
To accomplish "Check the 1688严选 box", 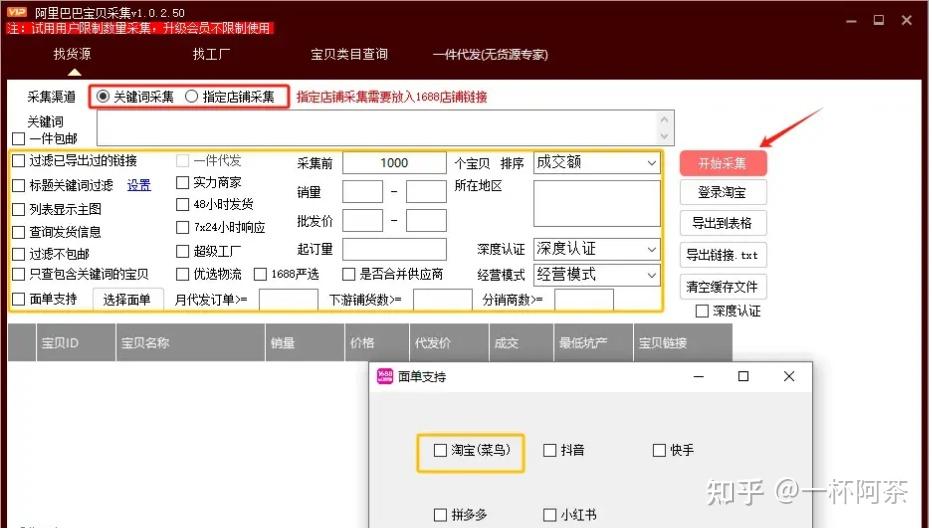I will (260, 274).
